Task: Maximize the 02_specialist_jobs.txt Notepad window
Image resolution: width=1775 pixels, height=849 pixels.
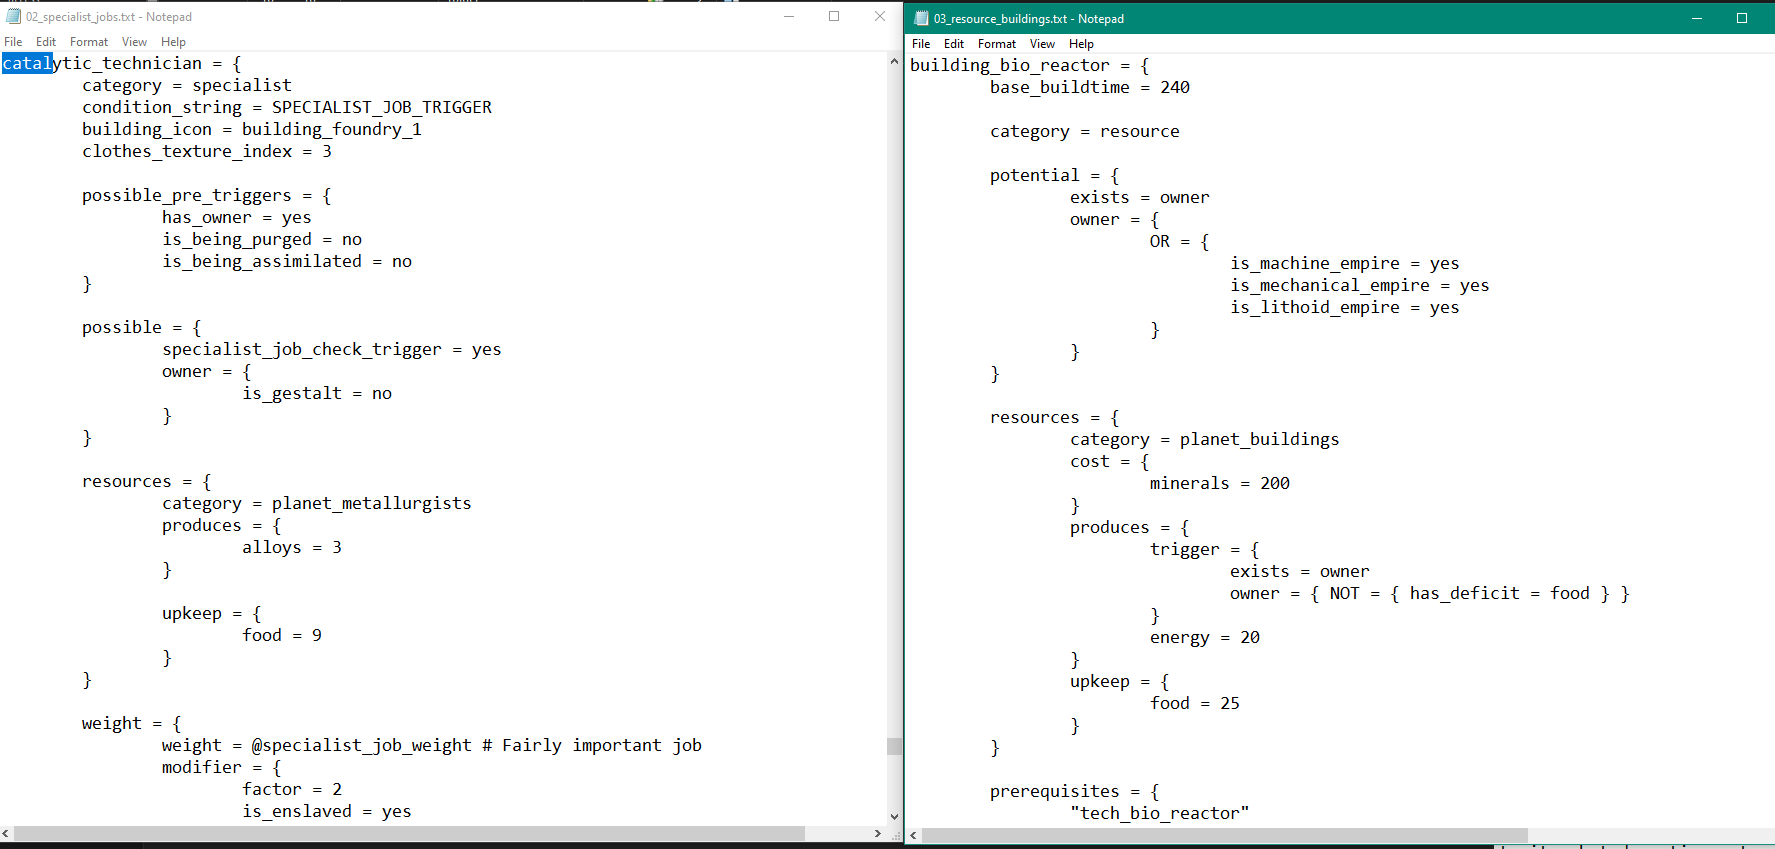Action: pyautogui.click(x=834, y=17)
